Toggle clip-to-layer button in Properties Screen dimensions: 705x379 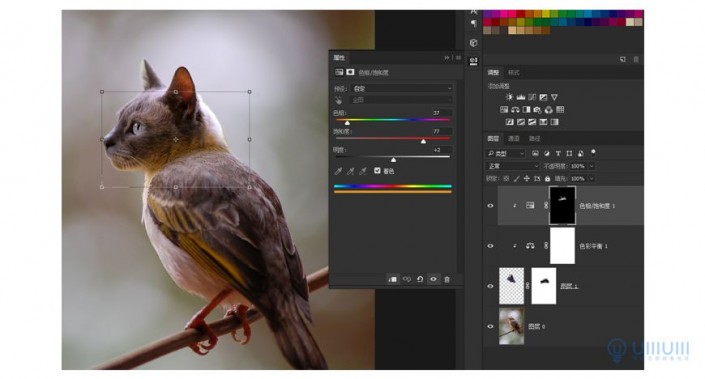click(393, 279)
